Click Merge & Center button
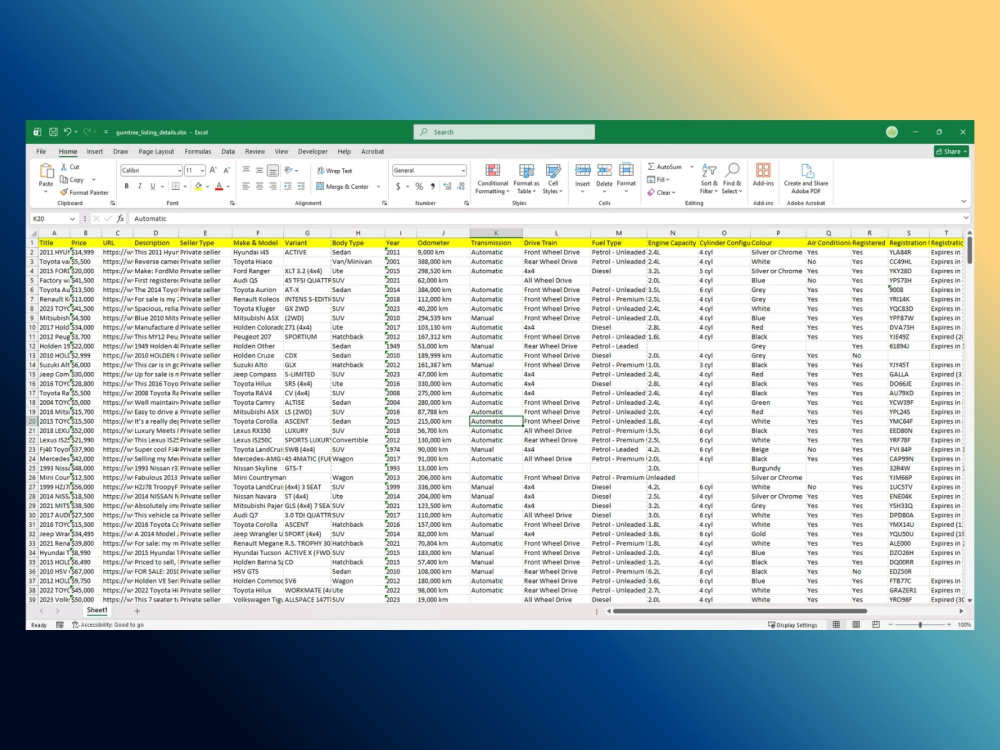This screenshot has width=1000, height=750. 342,186
